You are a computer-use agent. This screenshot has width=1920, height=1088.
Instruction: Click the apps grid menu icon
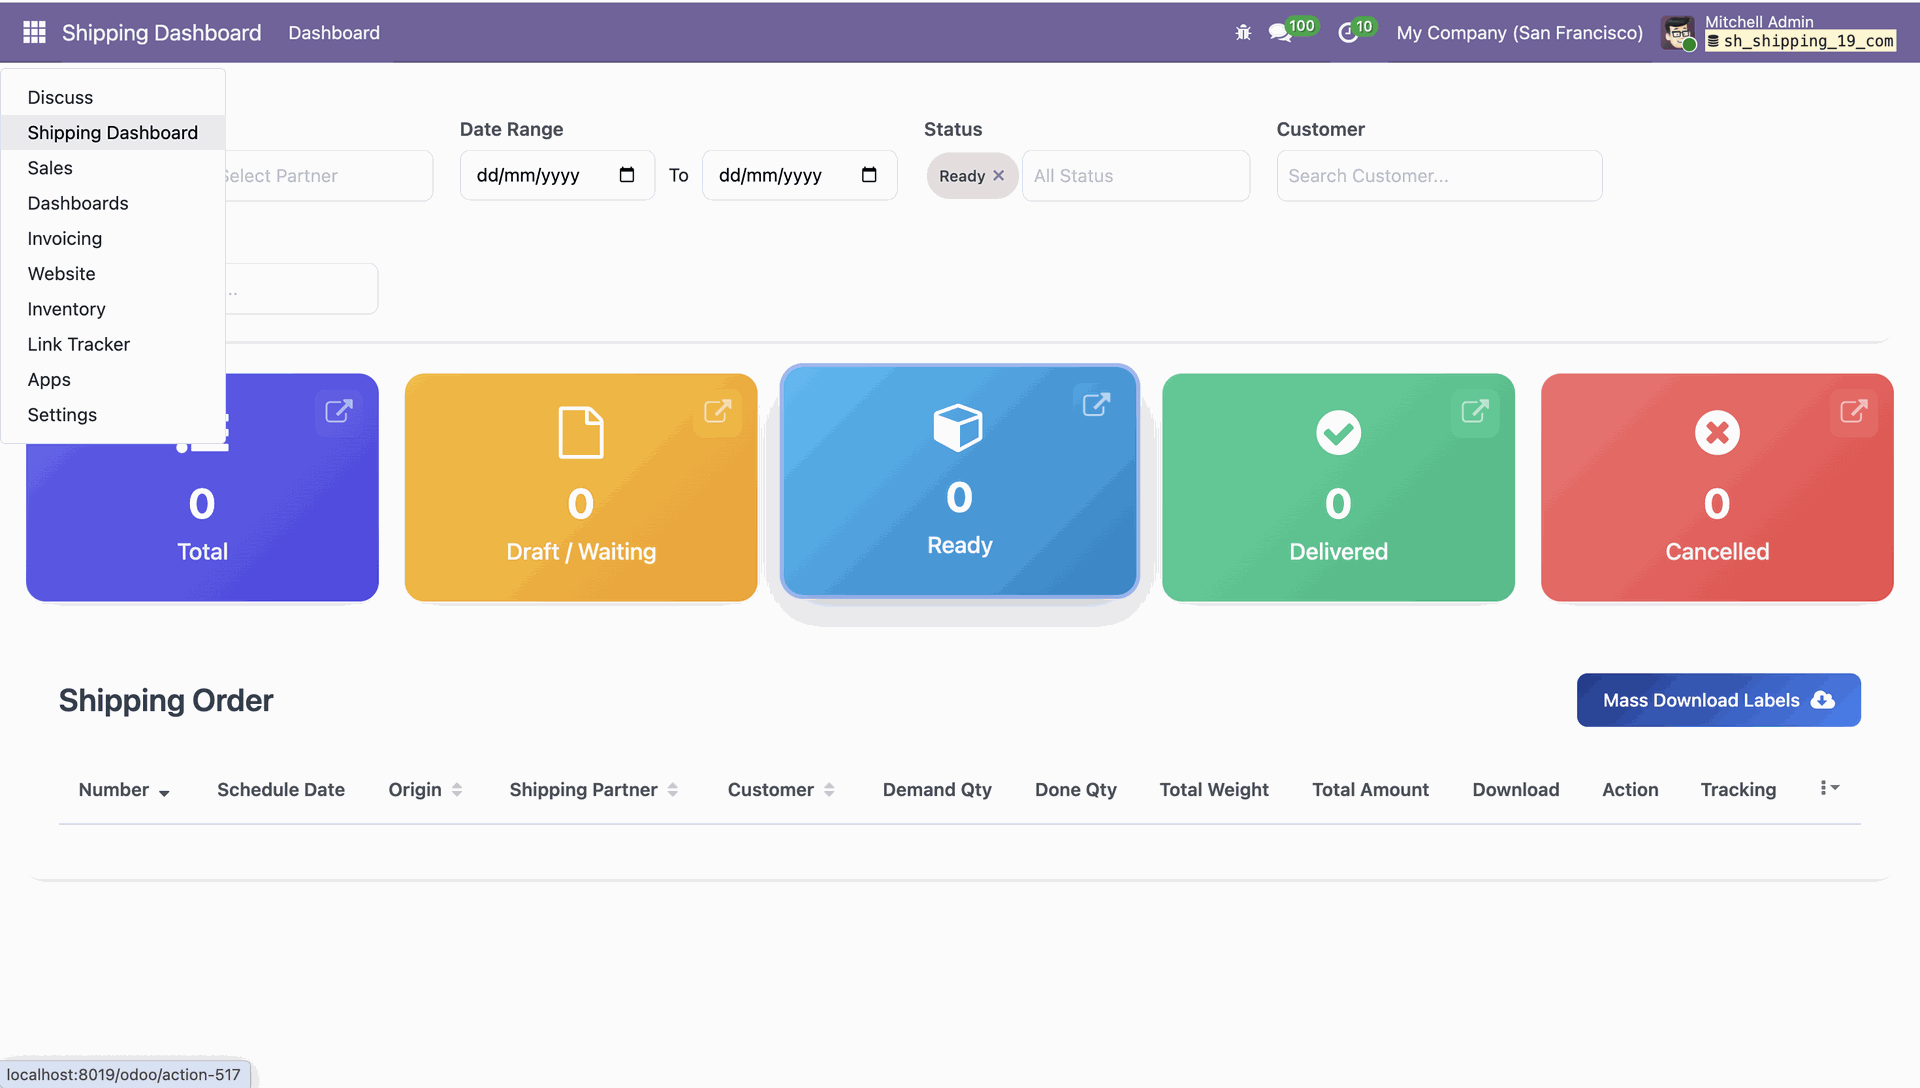[x=34, y=33]
